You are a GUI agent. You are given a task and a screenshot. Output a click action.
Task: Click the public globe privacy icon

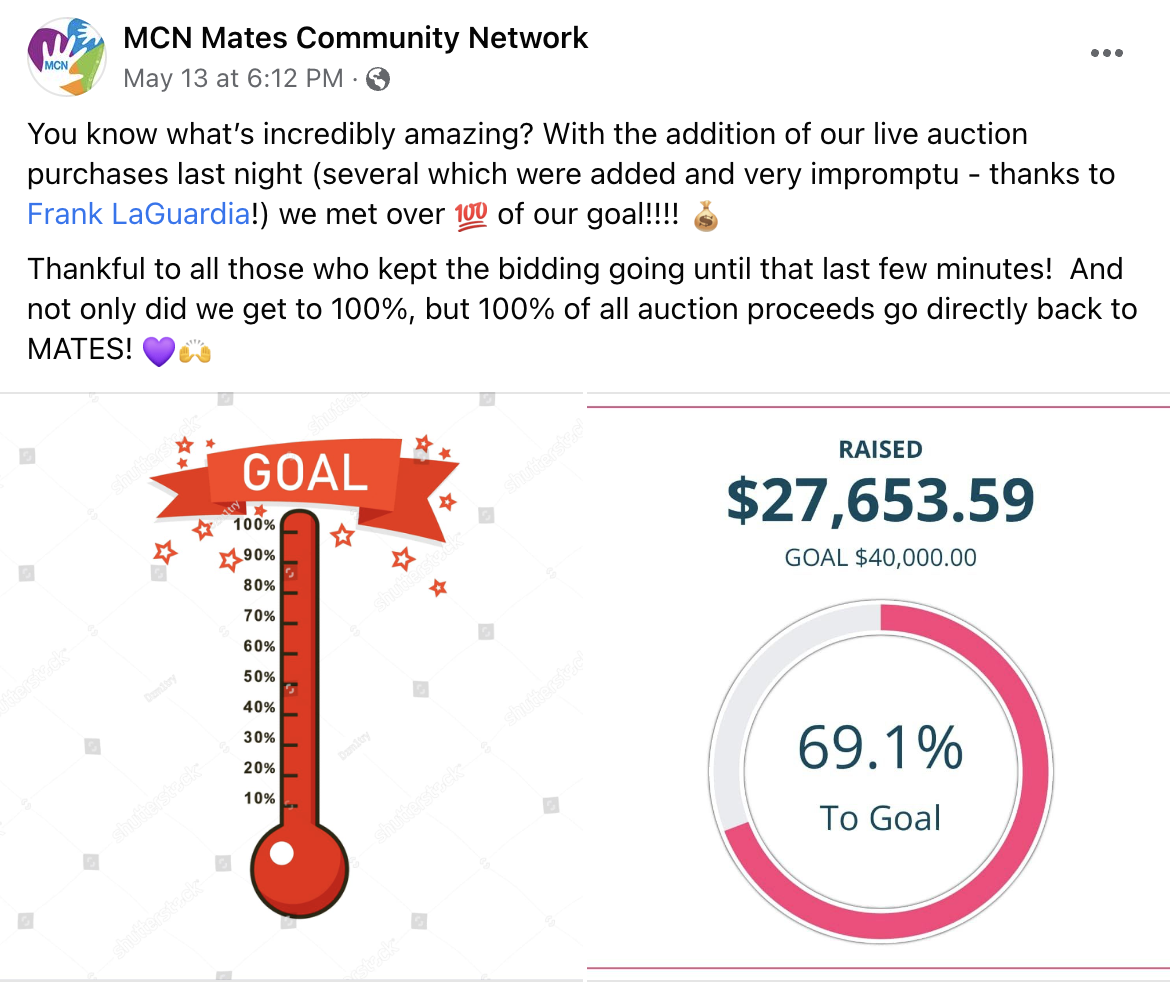(378, 79)
